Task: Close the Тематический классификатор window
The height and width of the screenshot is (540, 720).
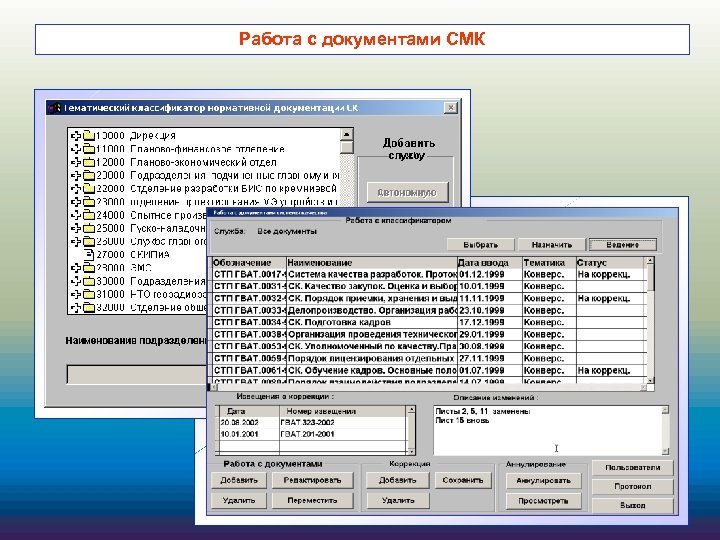Action: click(x=450, y=108)
